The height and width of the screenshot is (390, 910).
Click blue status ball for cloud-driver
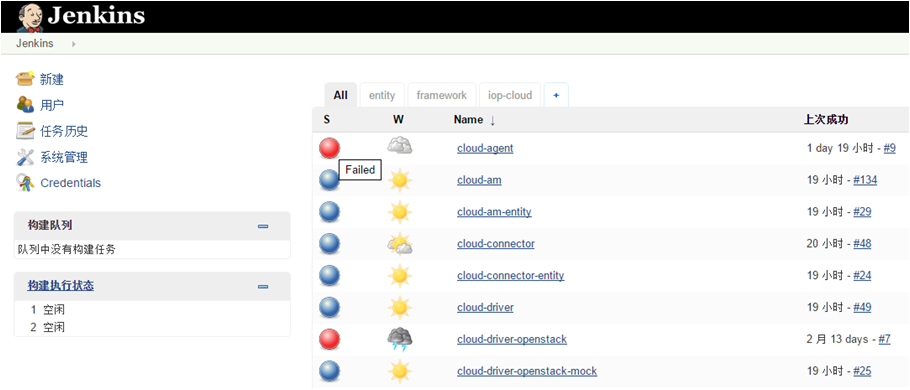(330, 308)
